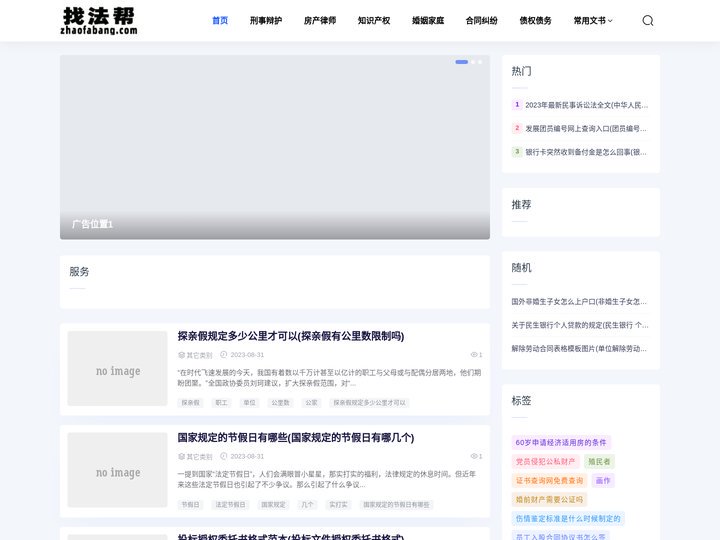Open random article 解除劳动合同表格模板图片

579,349
